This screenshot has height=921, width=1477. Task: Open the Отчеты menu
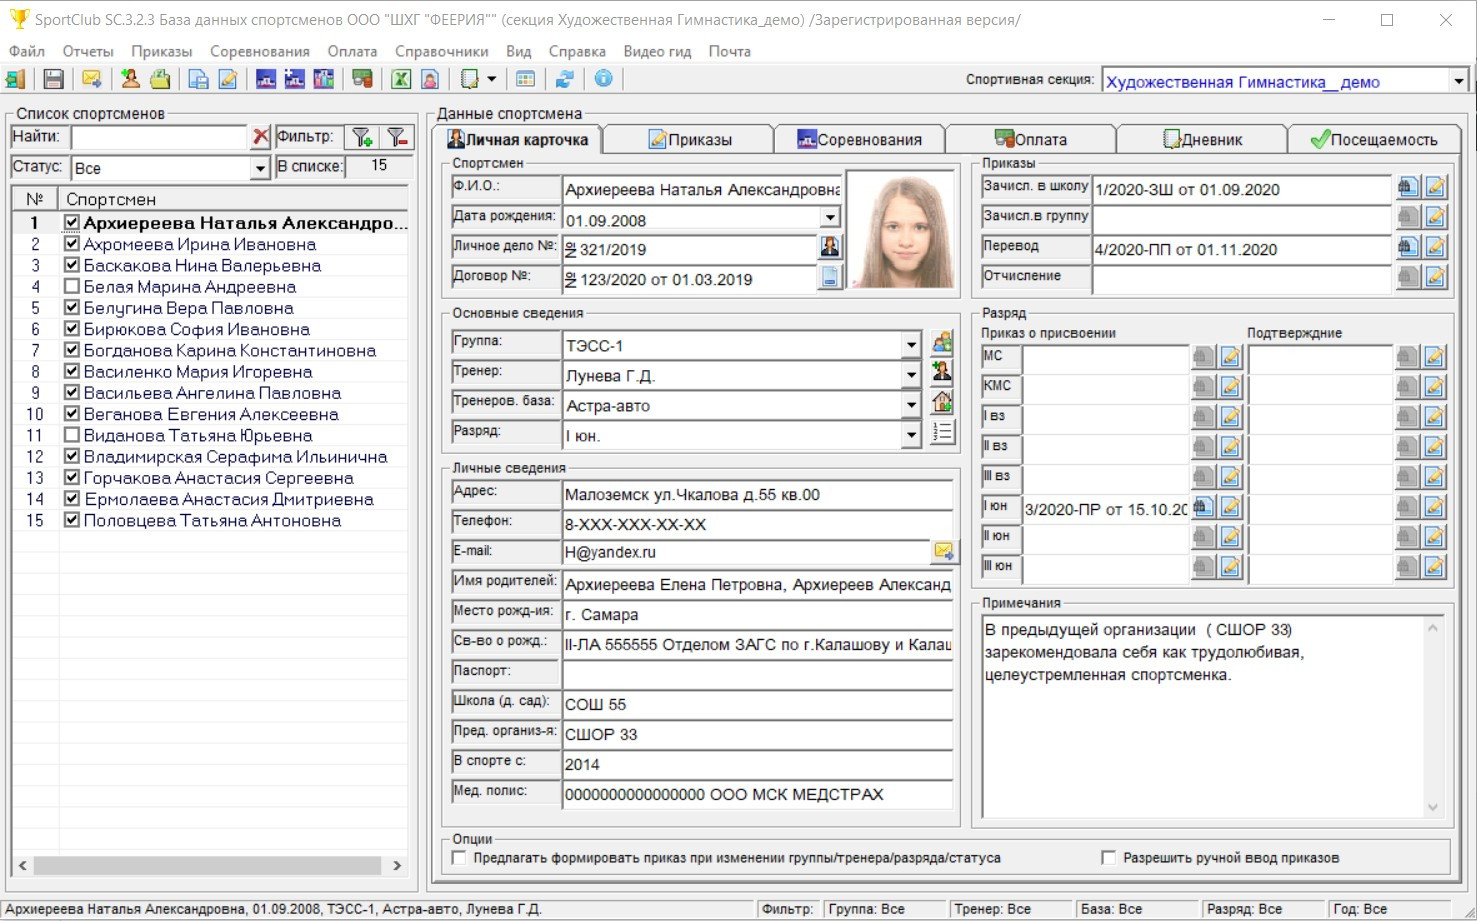click(88, 51)
